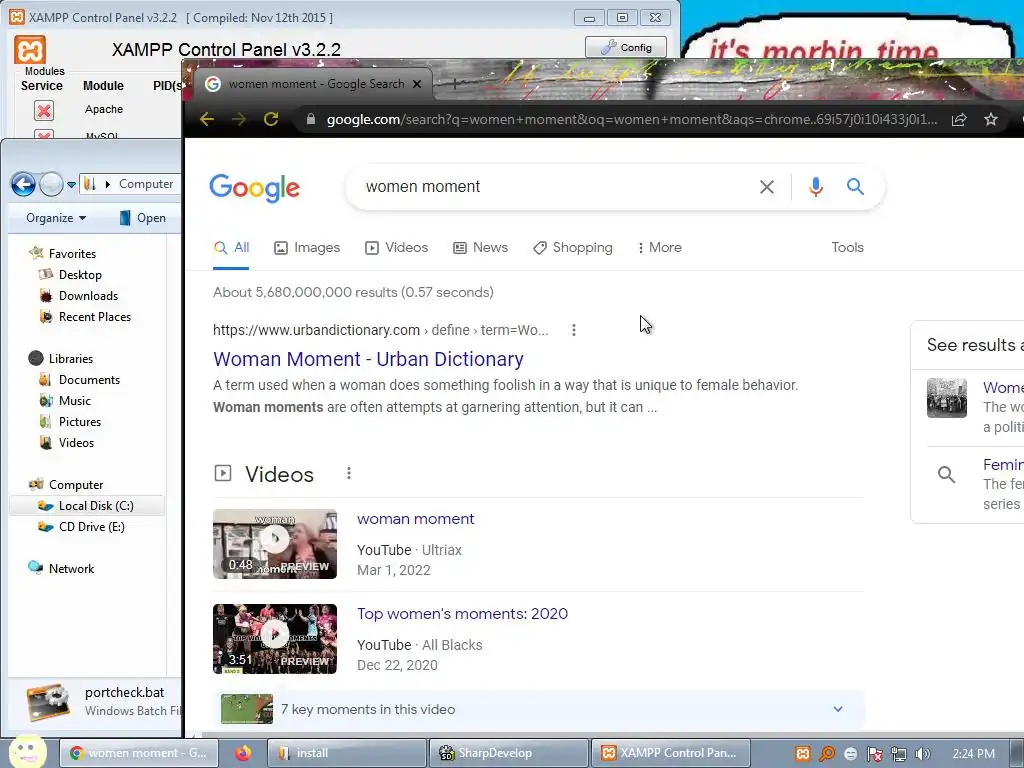Open XAMPP Config button

[626, 47]
